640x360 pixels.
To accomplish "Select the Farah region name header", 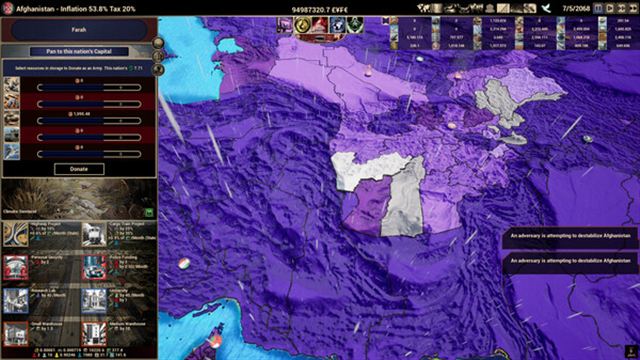I will (x=79, y=30).
